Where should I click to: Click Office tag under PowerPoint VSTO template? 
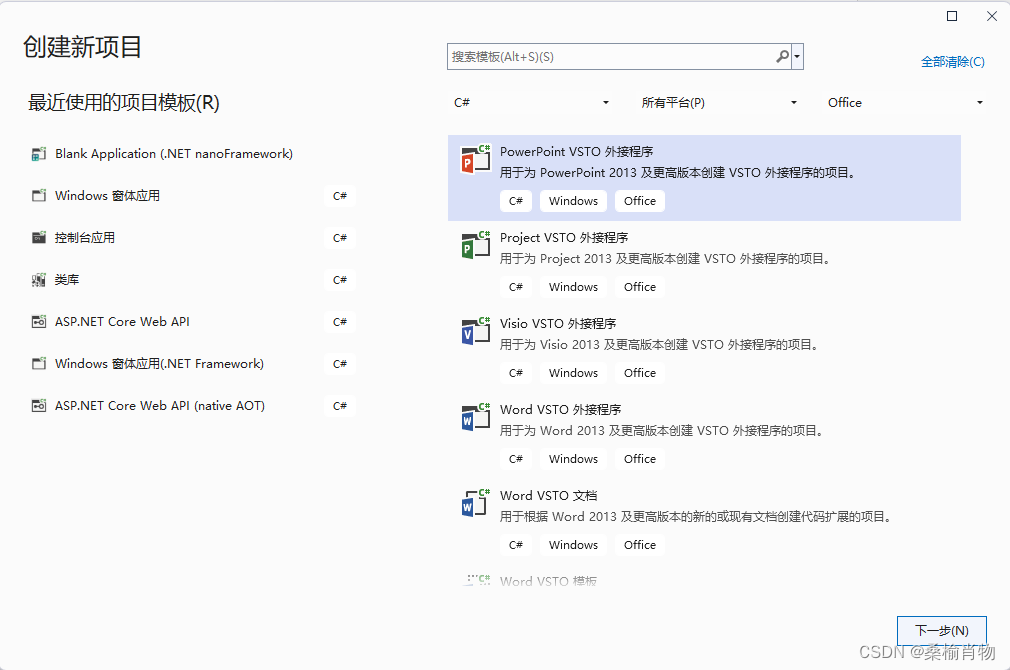640,201
